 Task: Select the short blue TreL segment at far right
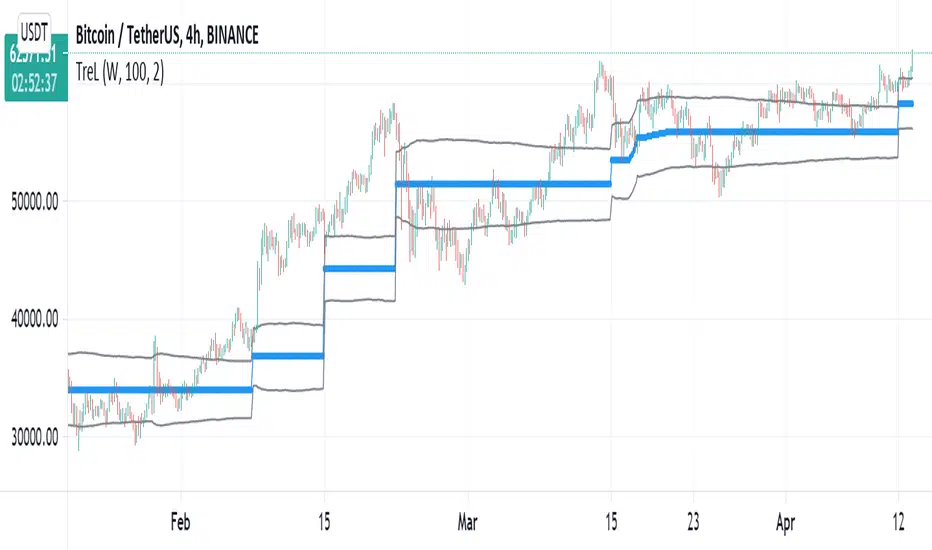(x=906, y=104)
